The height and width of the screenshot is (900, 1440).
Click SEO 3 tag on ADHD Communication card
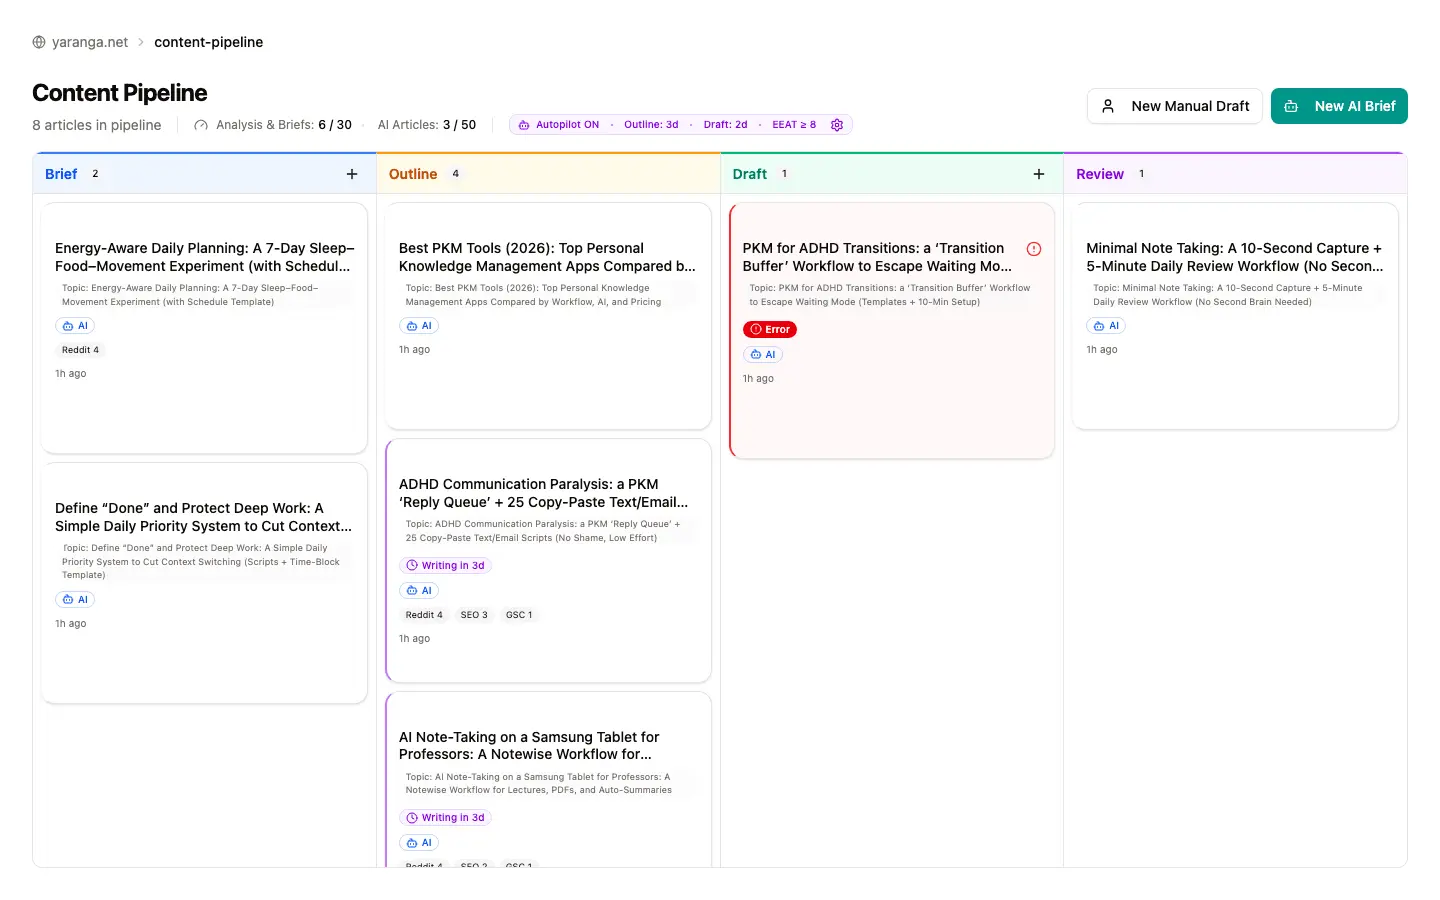[x=474, y=615]
